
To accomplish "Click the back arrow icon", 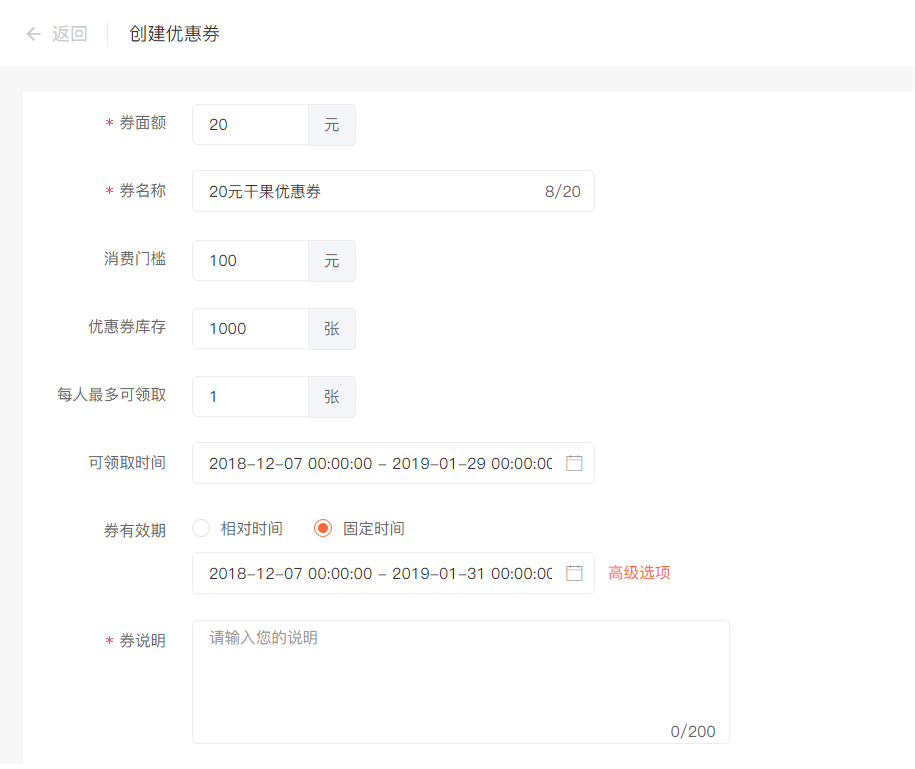I will [x=33, y=34].
